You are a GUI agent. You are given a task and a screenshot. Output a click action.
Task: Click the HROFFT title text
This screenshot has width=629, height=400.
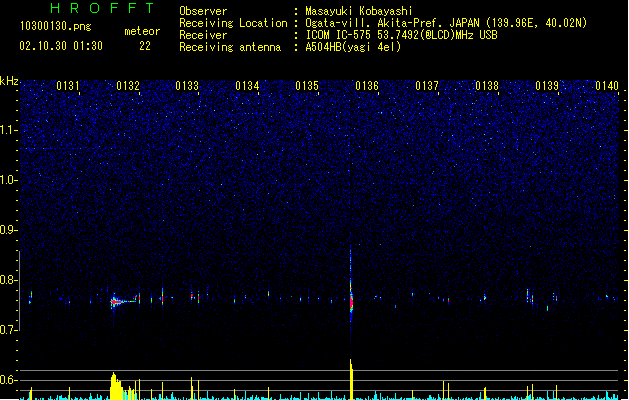102,8
